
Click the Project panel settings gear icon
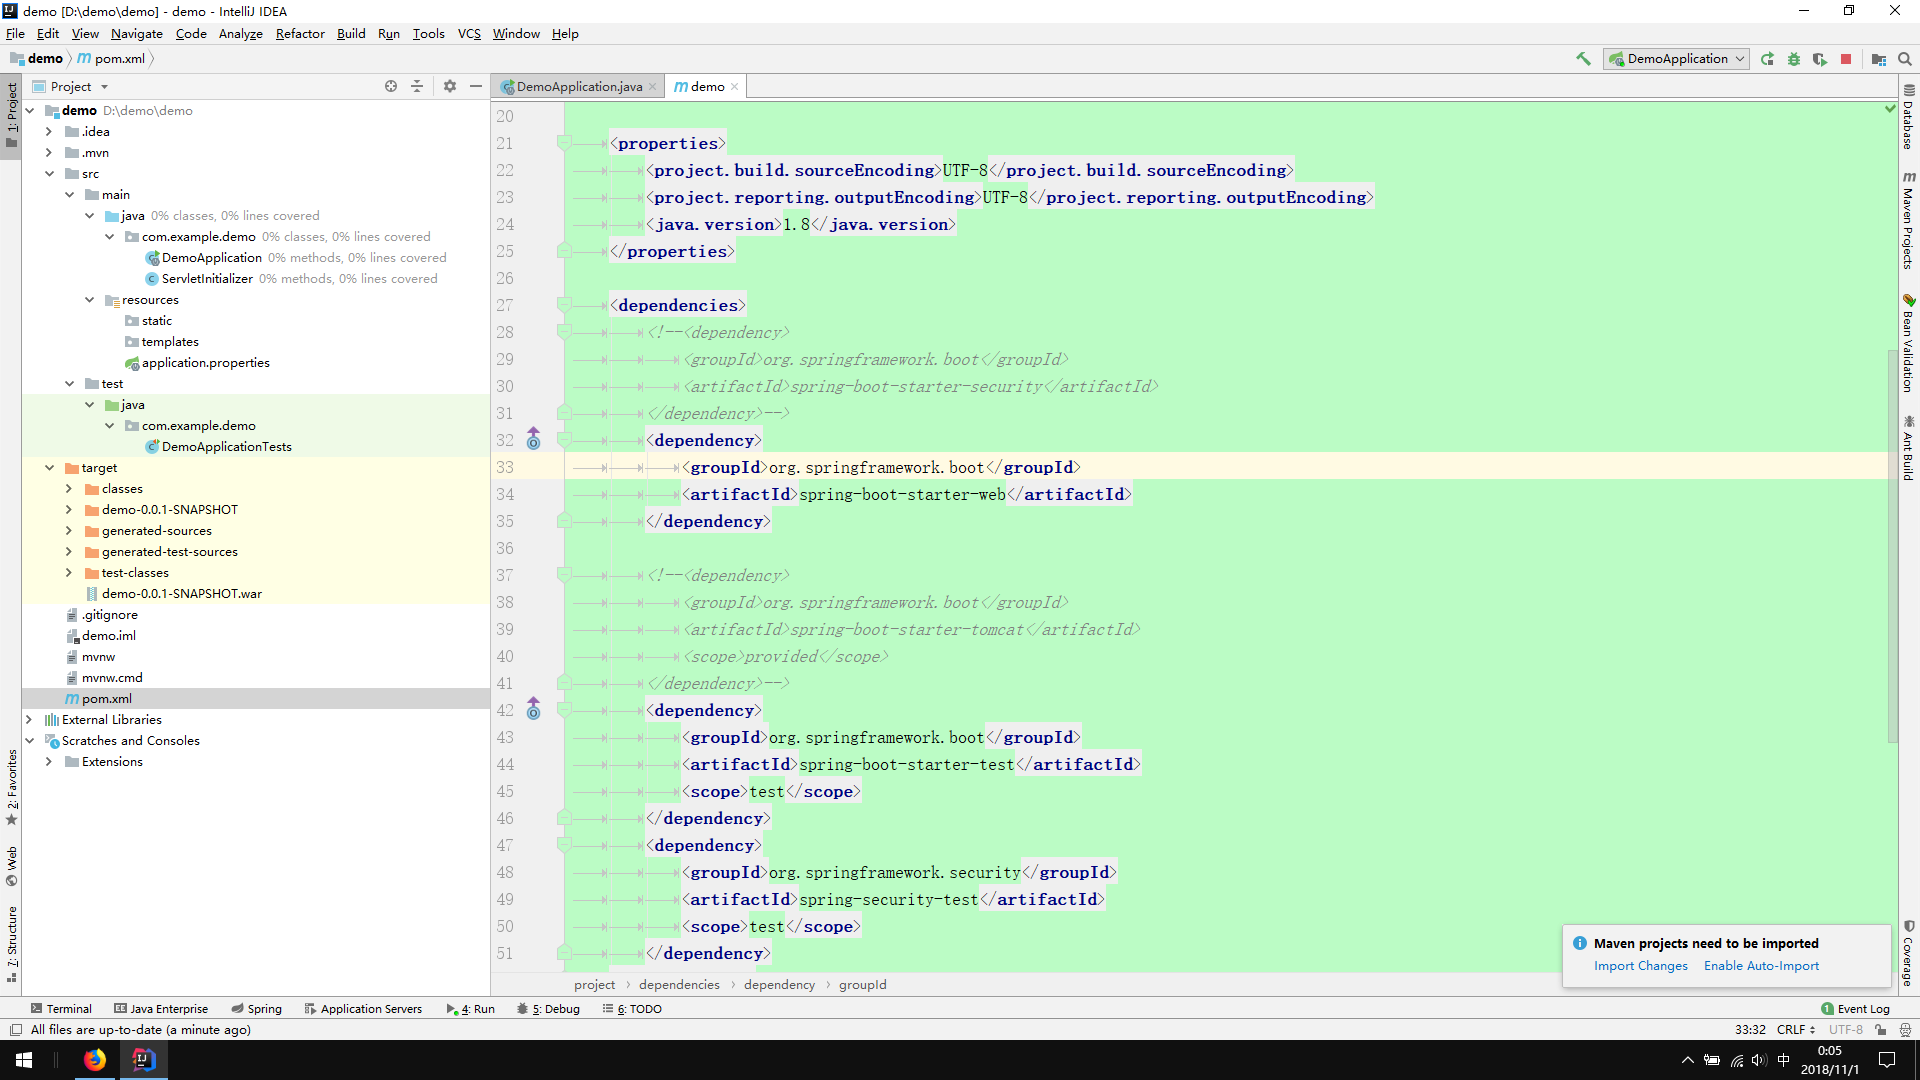[x=450, y=86]
